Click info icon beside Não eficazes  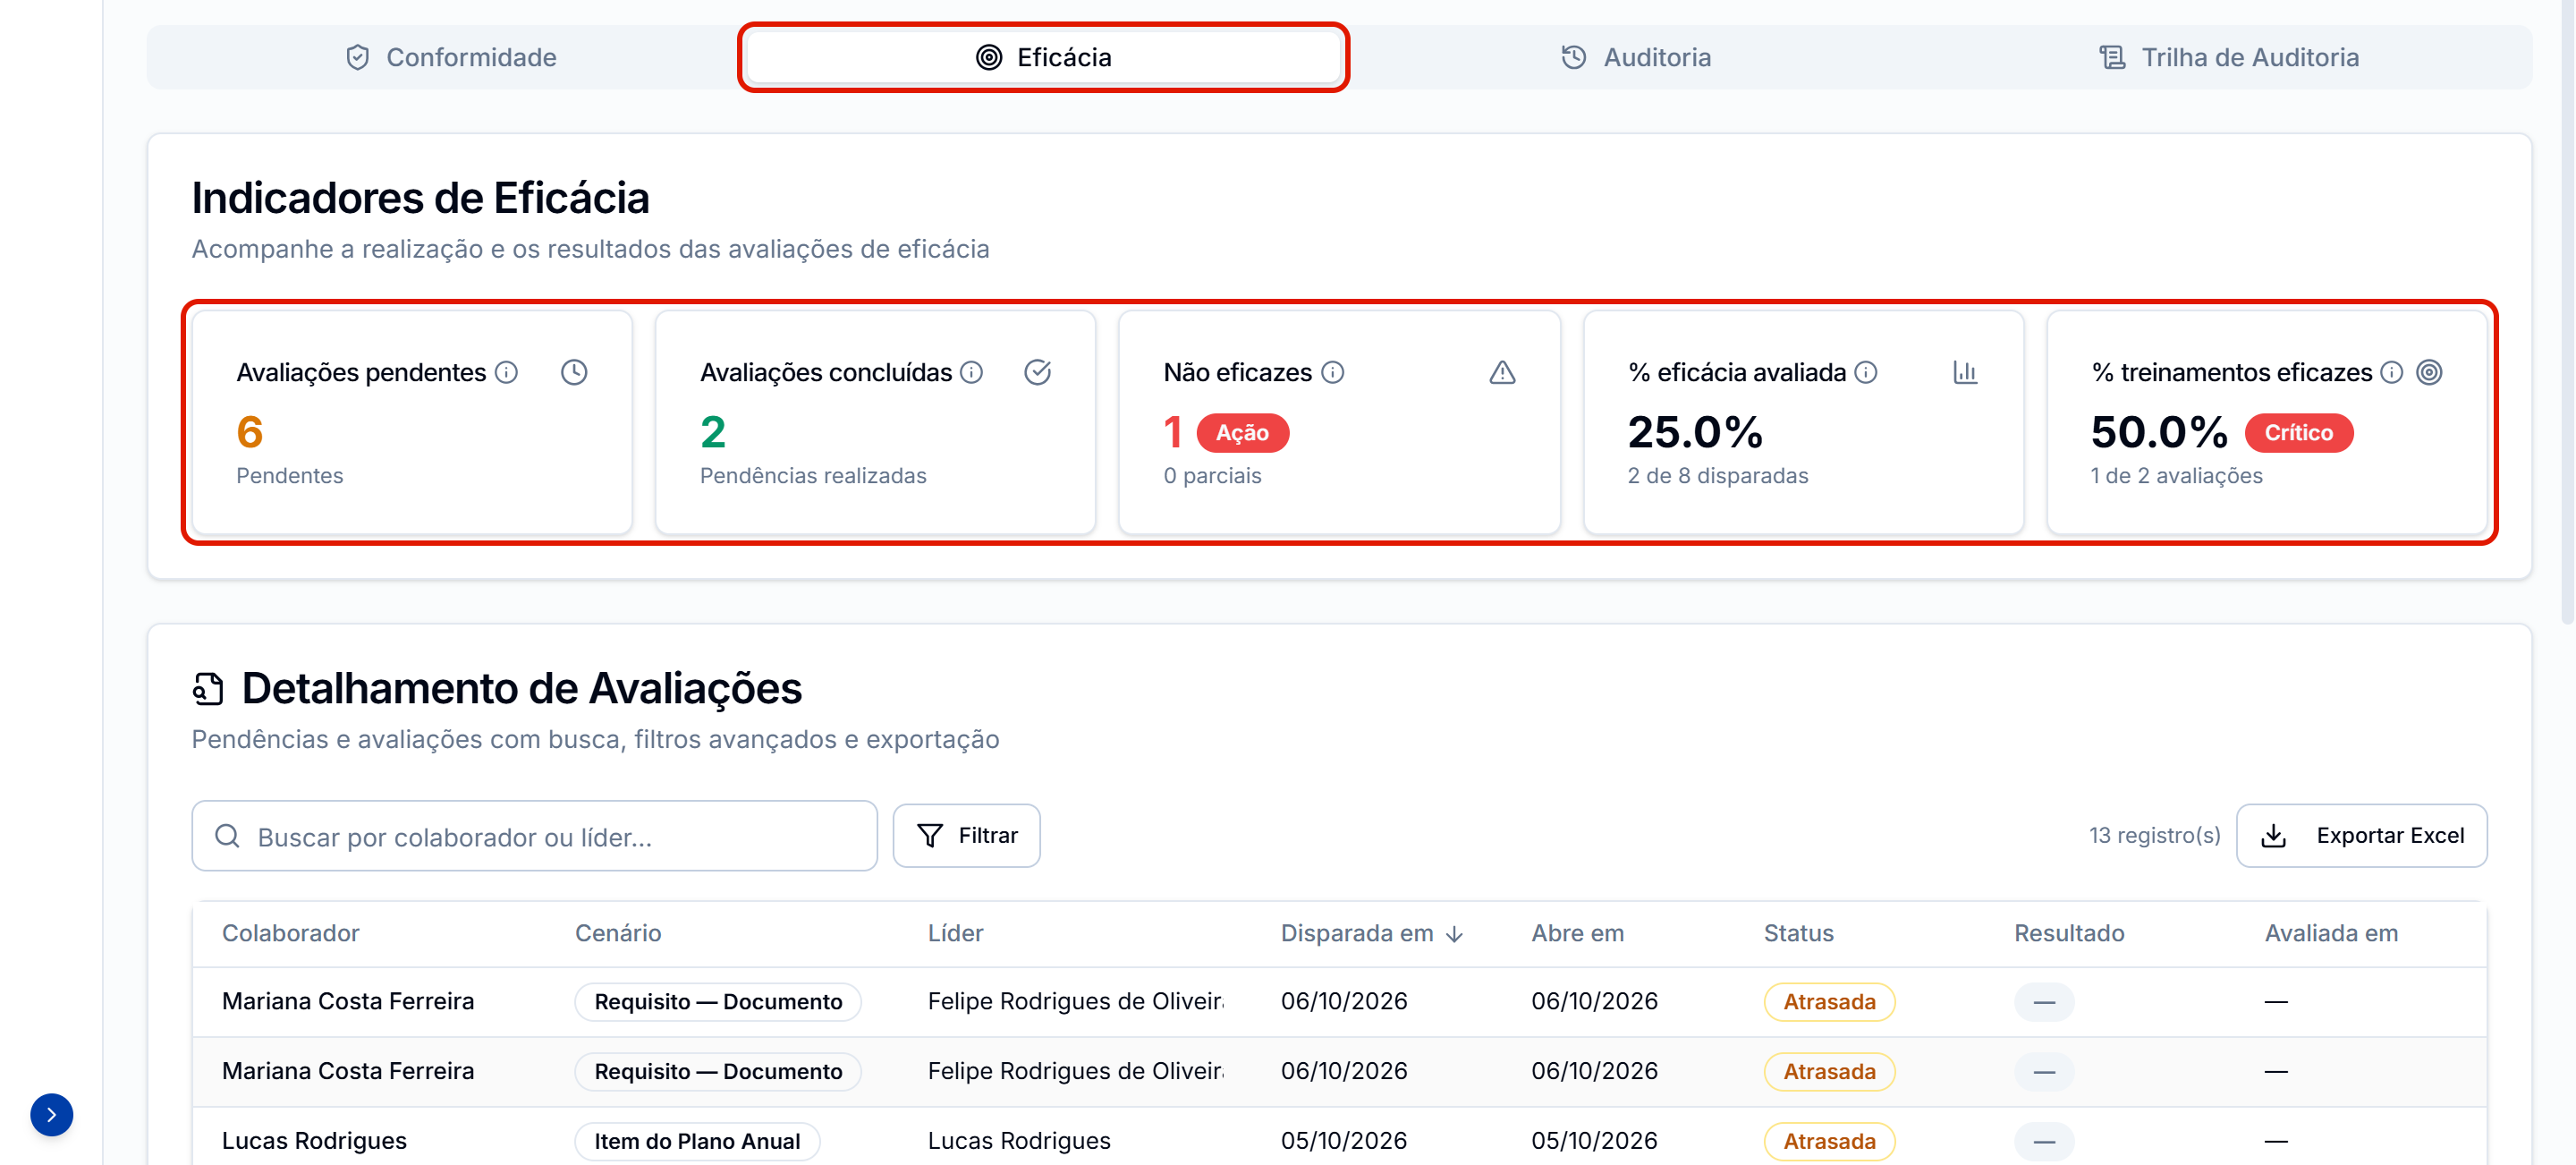[x=1333, y=372]
